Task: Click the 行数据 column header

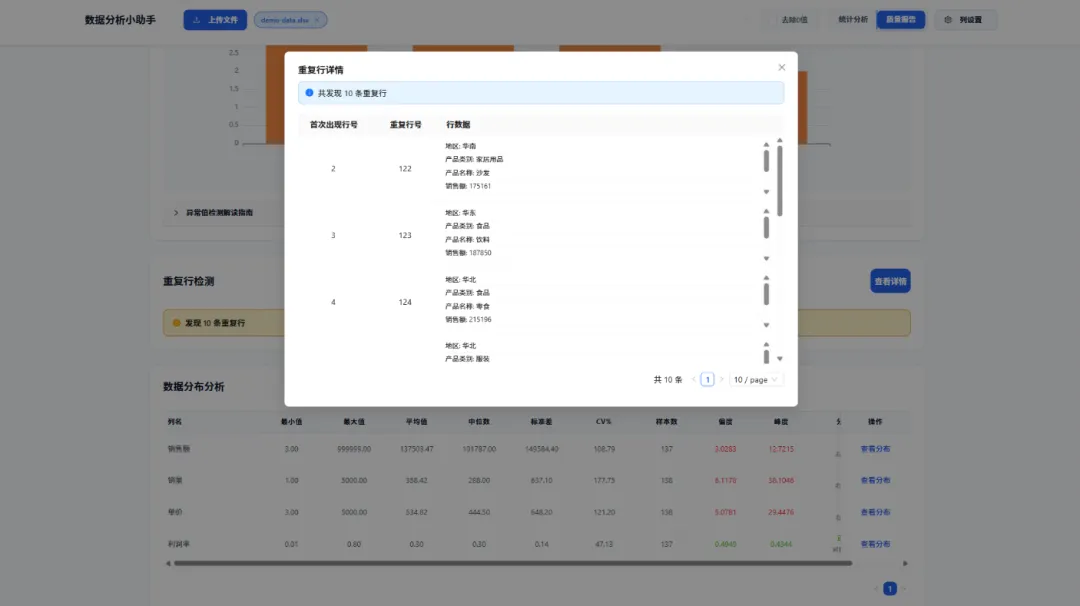Action: pos(458,125)
